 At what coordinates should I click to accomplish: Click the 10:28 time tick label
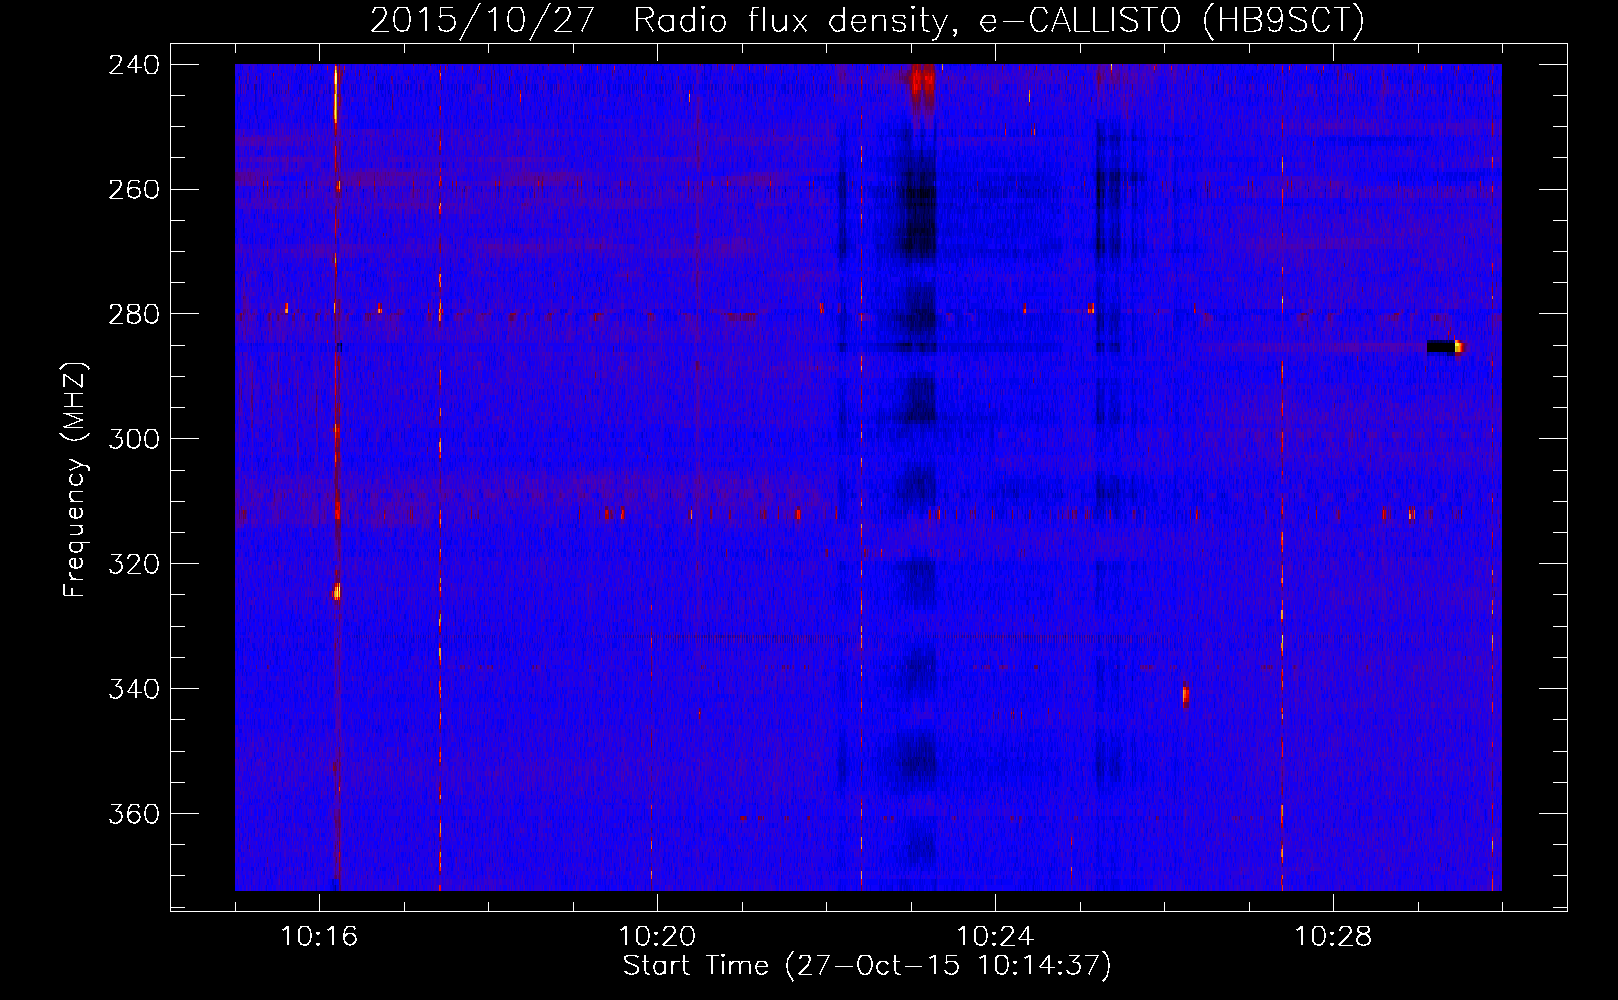[x=1333, y=937]
